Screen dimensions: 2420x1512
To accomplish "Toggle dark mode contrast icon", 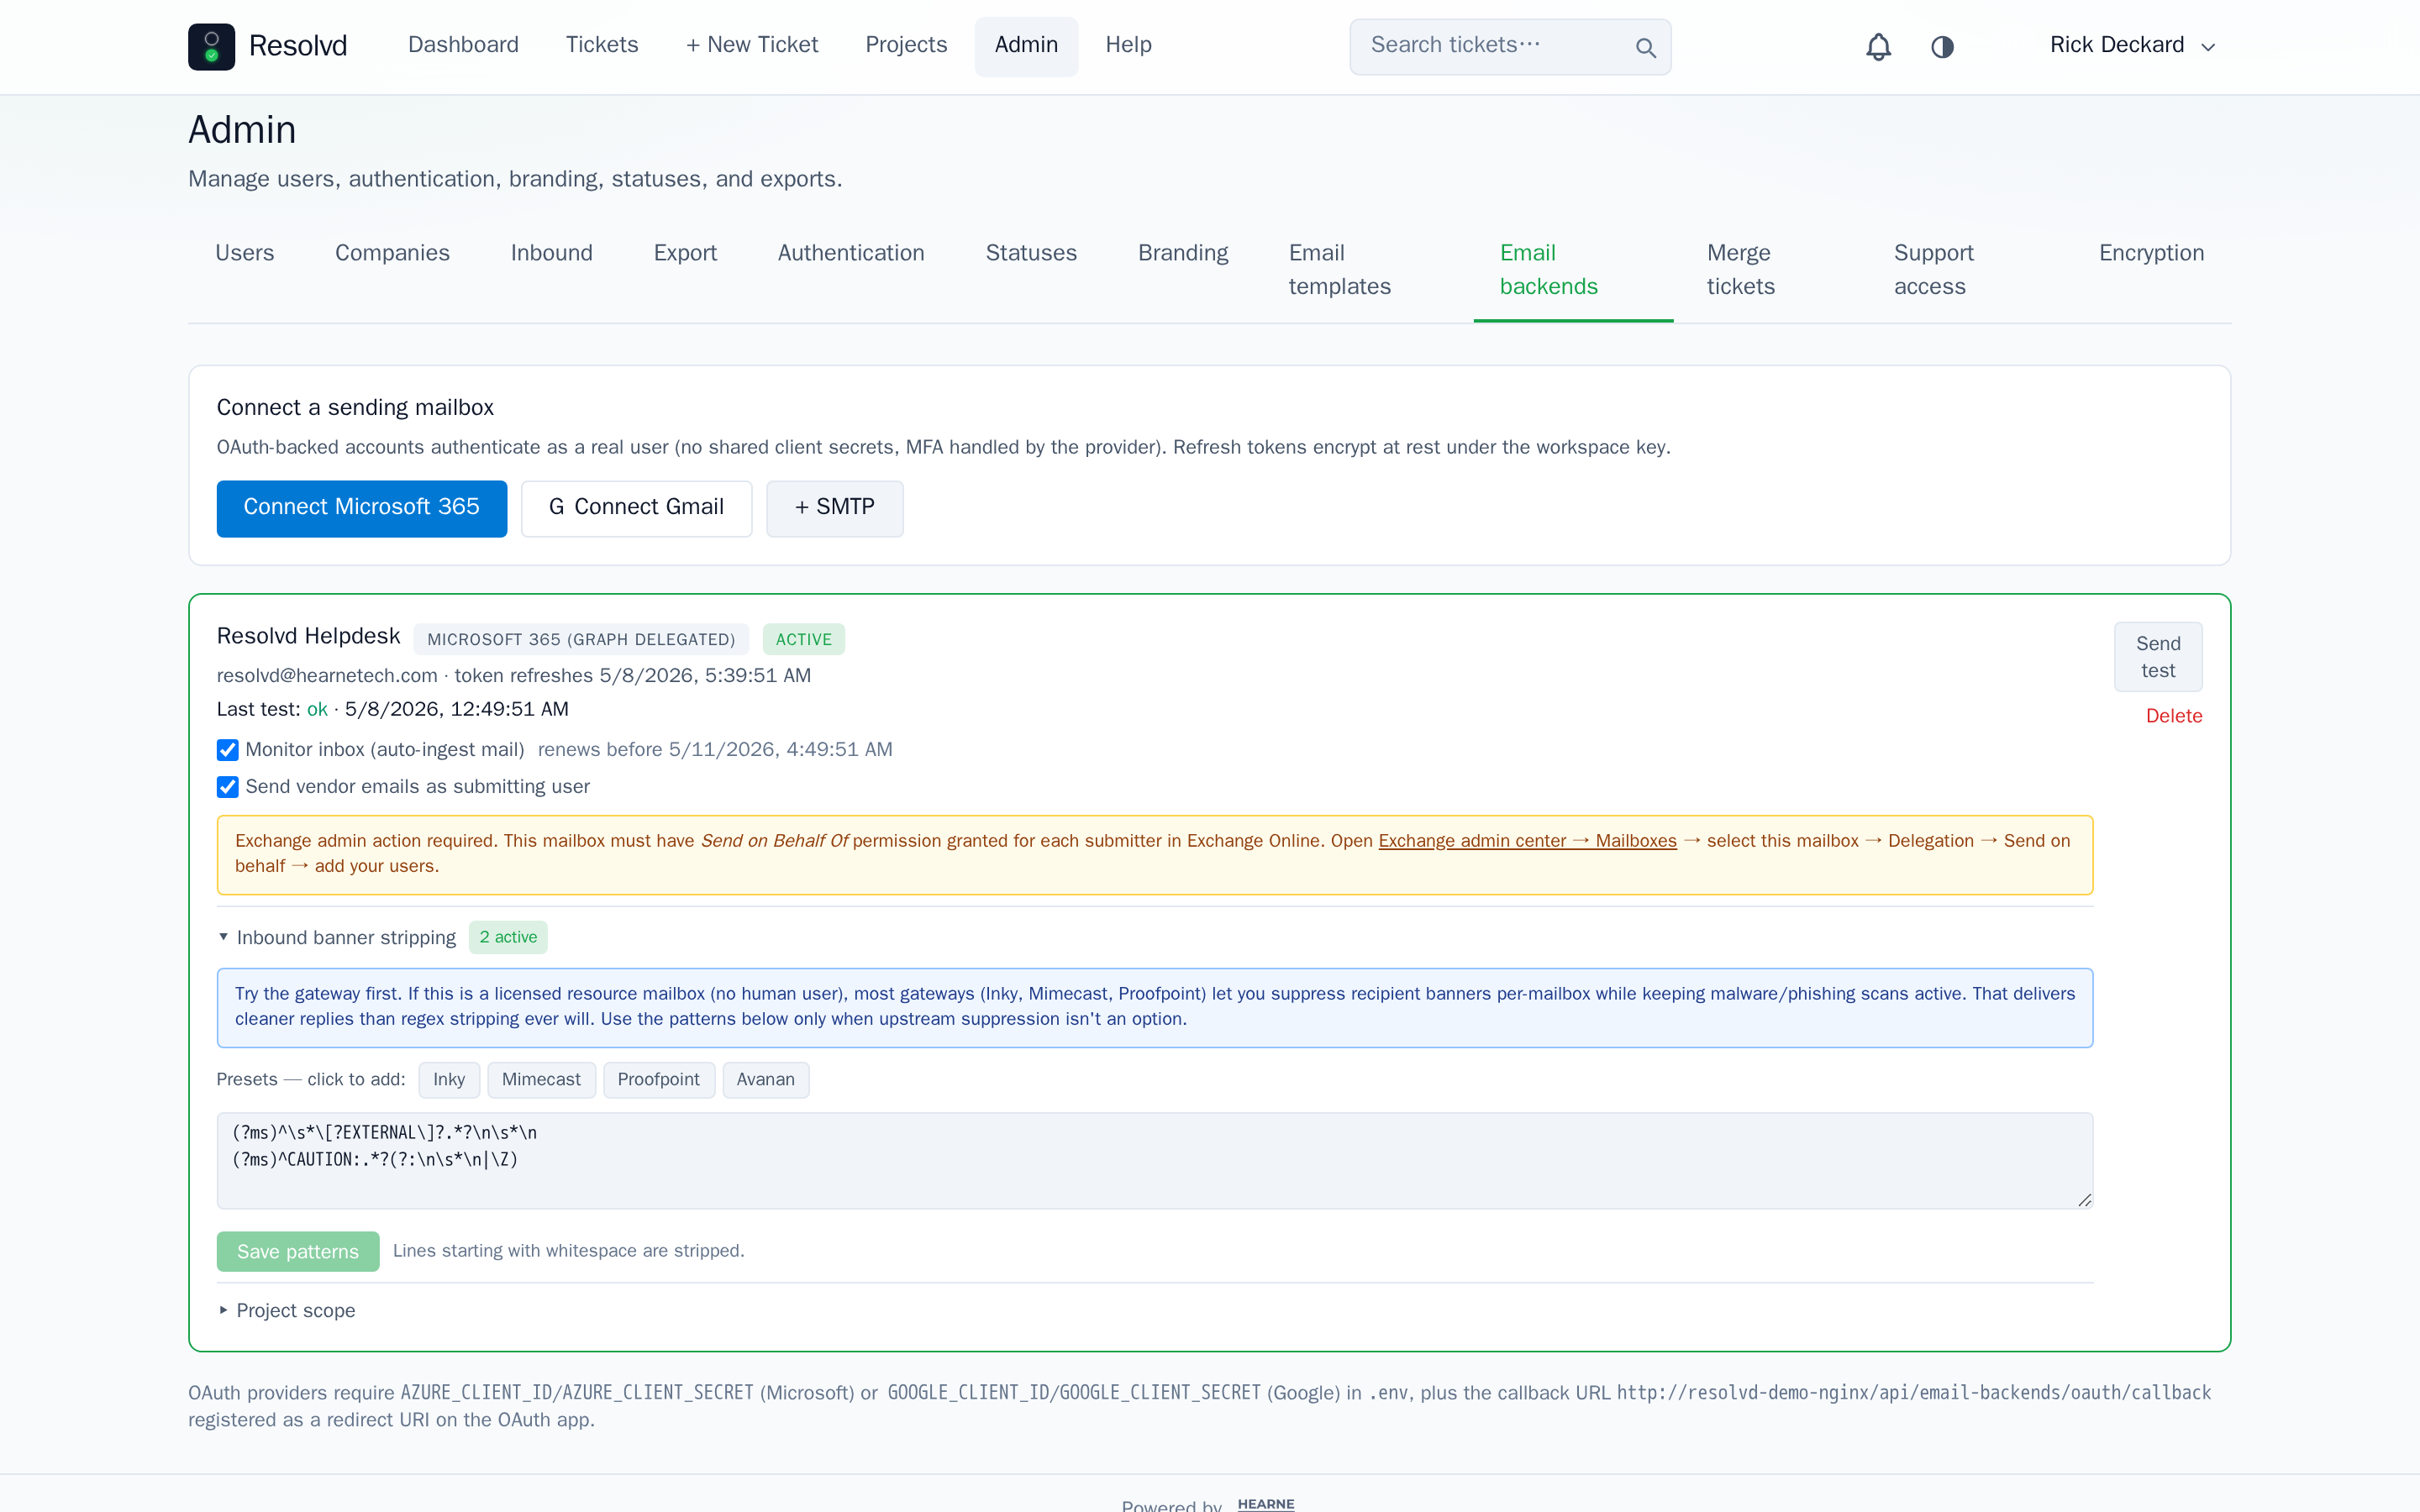I will 1942,46.
